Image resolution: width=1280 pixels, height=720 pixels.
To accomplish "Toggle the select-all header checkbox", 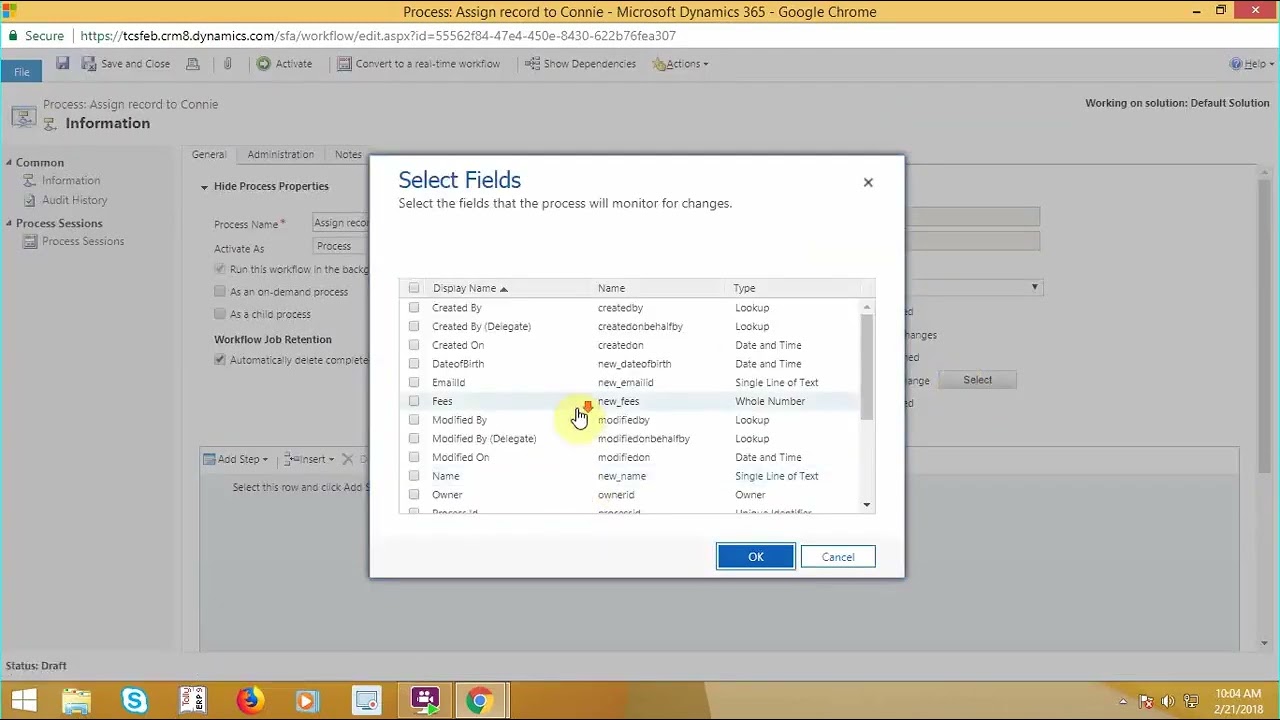I will click(x=414, y=288).
